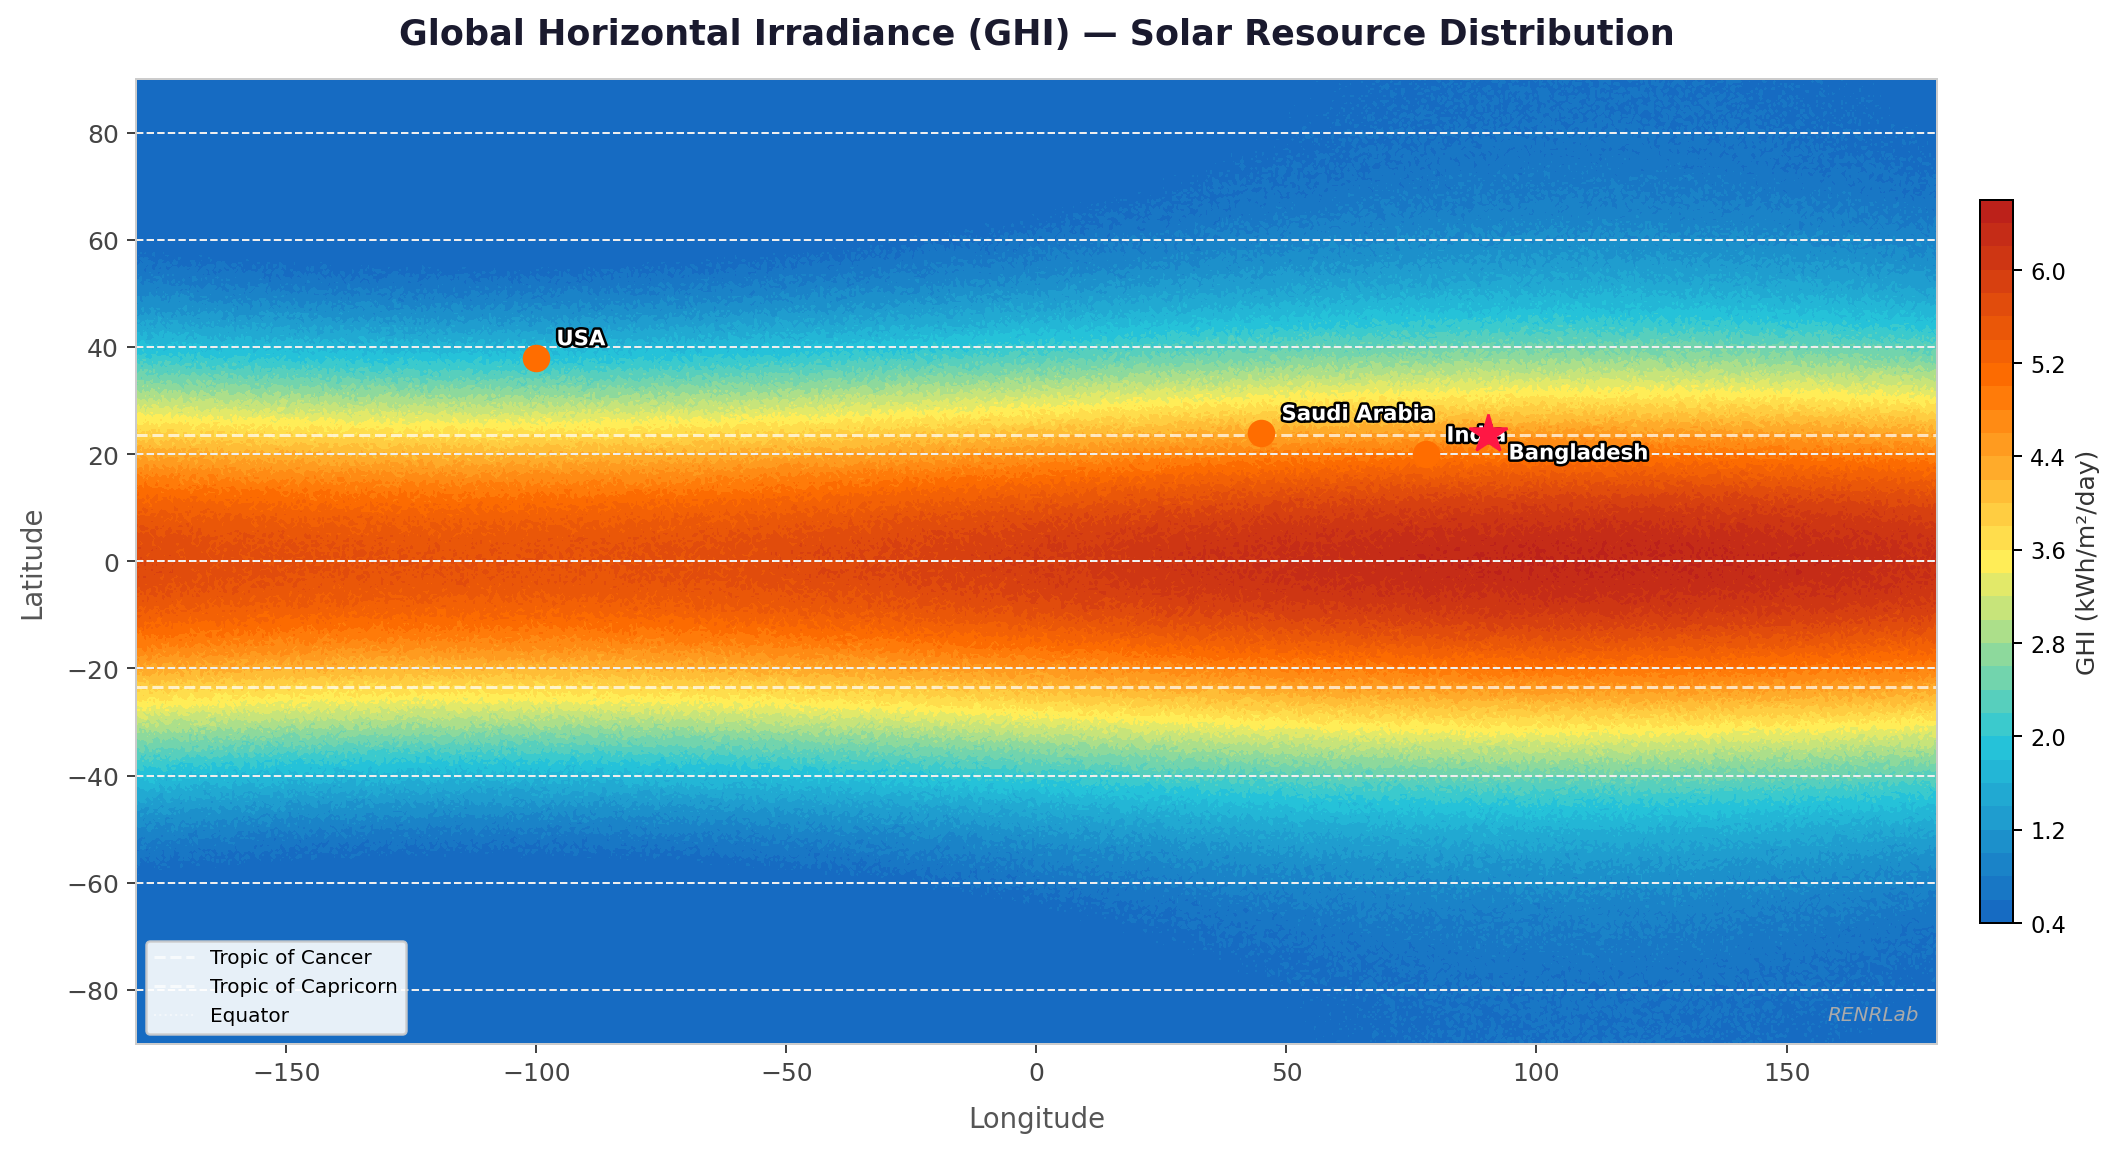This screenshot has height=1151, width=2118.
Task: Click the USA orange location marker
Action: pos(536,358)
